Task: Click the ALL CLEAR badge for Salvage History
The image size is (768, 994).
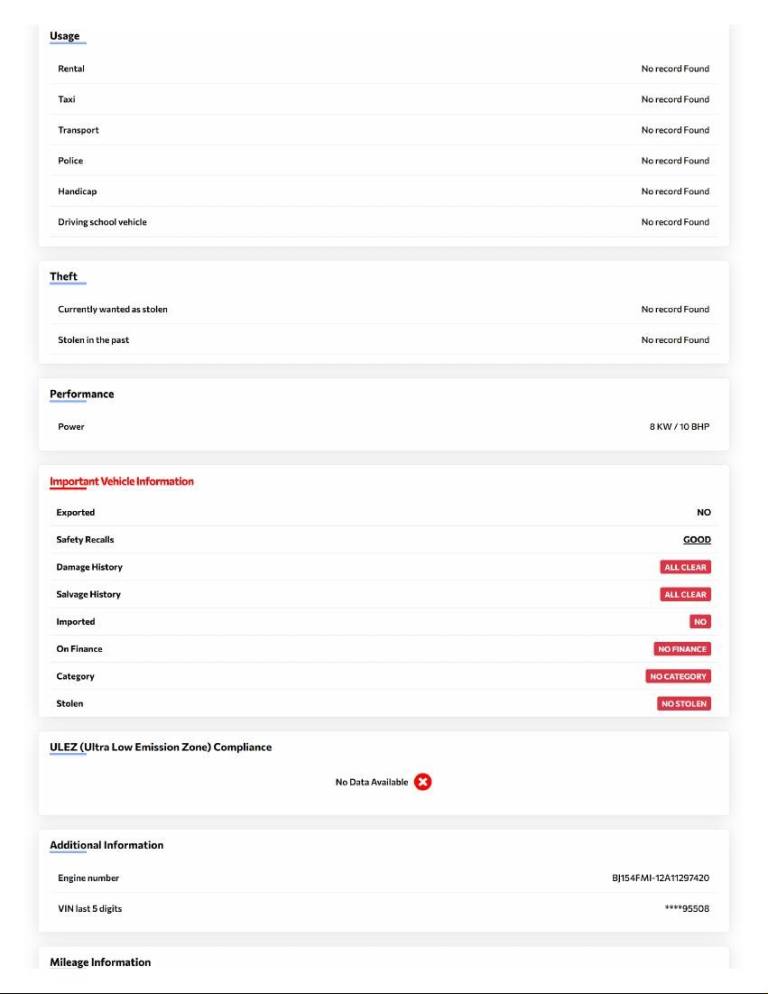Action: pyautogui.click(x=685, y=594)
